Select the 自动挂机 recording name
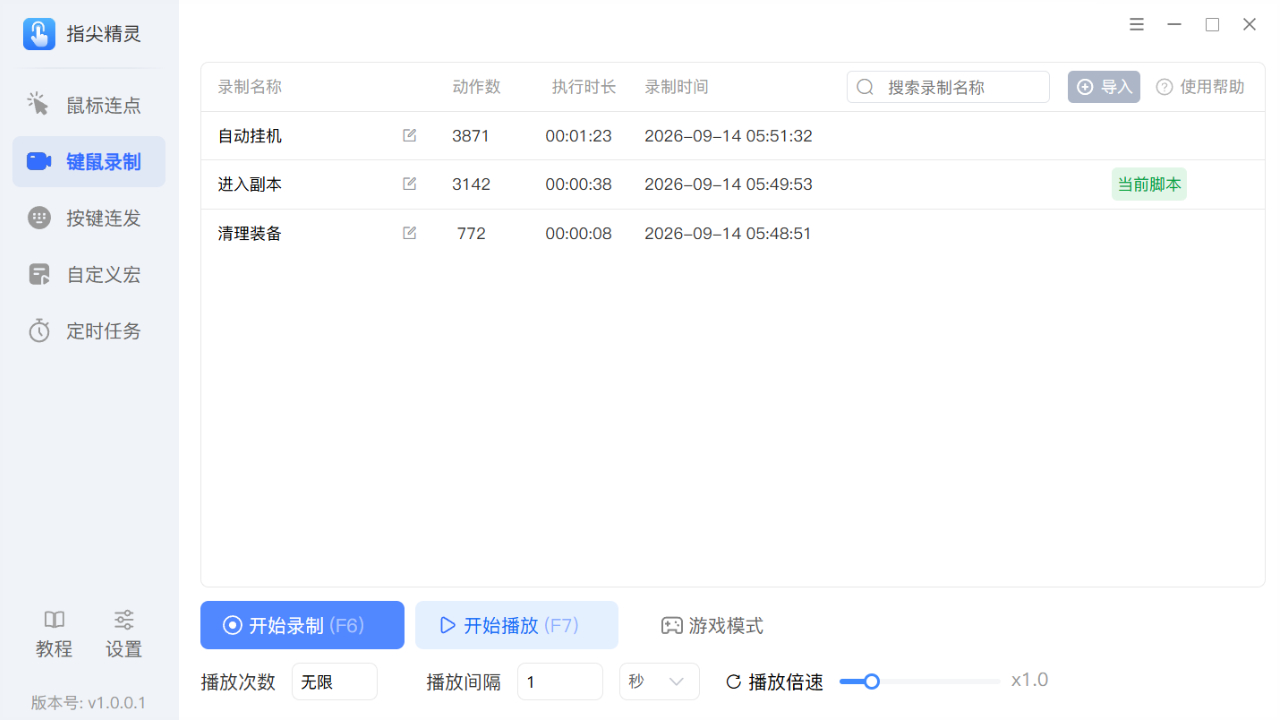1280x720 pixels. 250,136
